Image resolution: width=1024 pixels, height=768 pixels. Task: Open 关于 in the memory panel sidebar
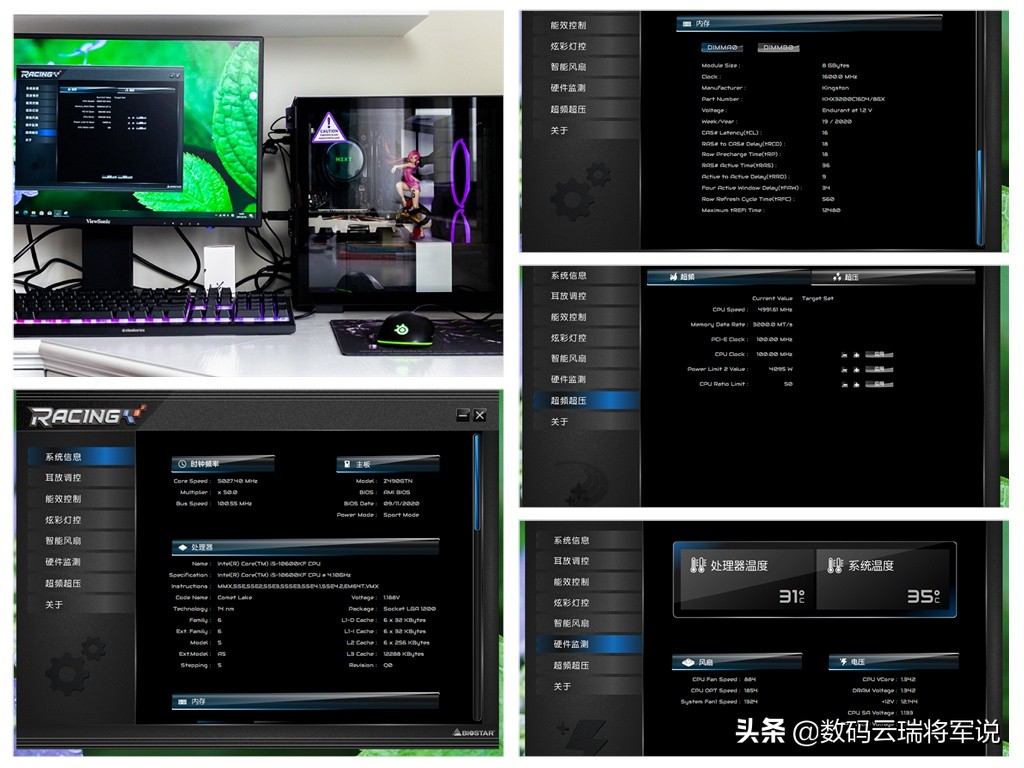(585, 131)
